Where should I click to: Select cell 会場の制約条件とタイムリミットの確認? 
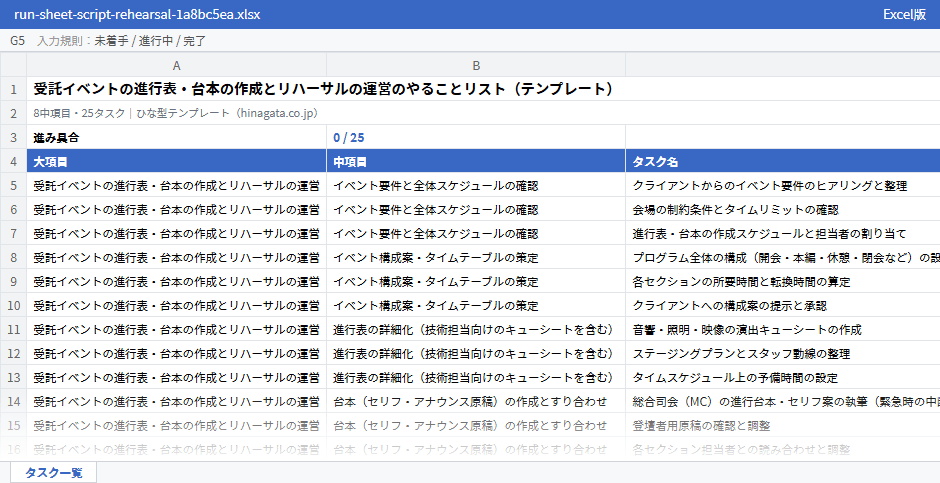click(783, 209)
